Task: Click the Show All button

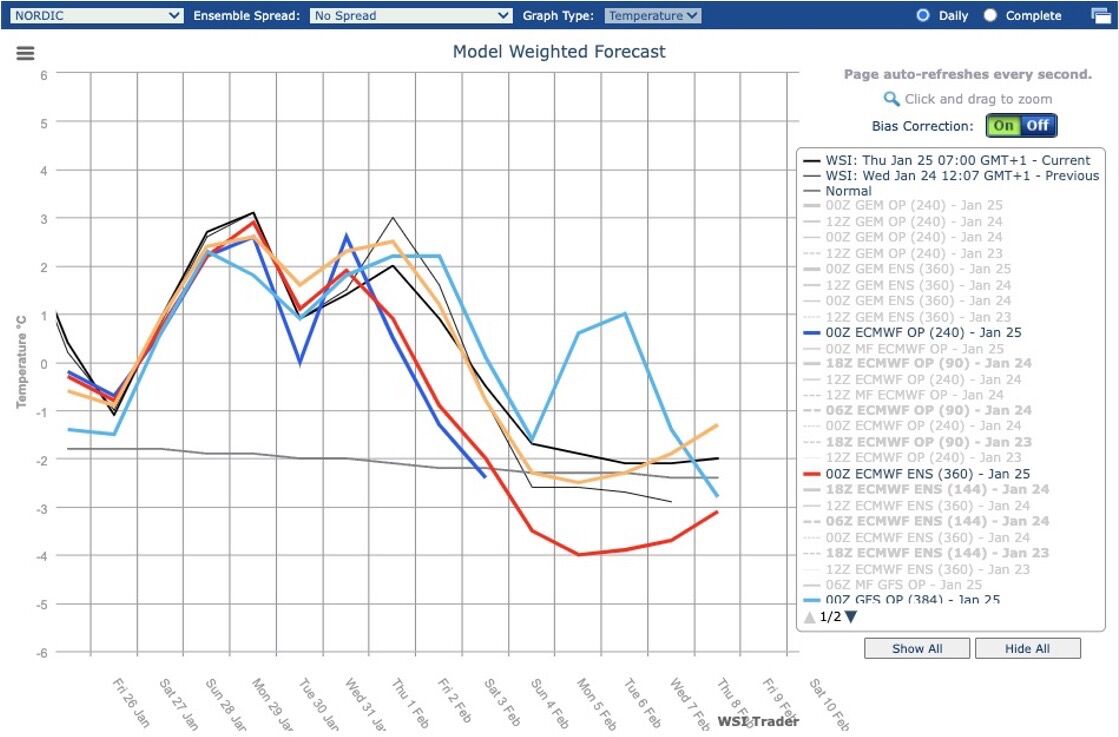Action: 916,647
